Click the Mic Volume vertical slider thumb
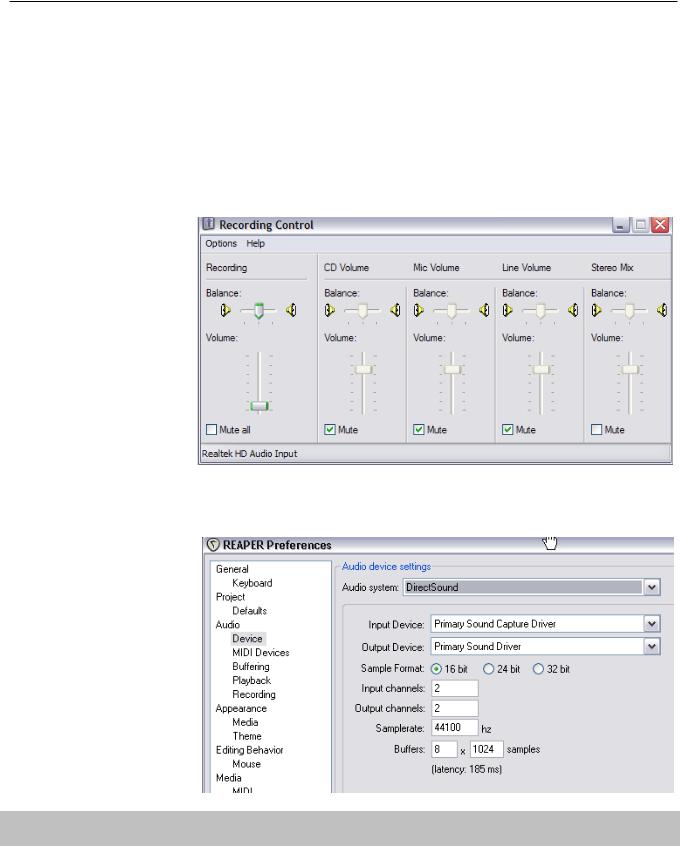This screenshot has height=846, width=680. point(452,370)
